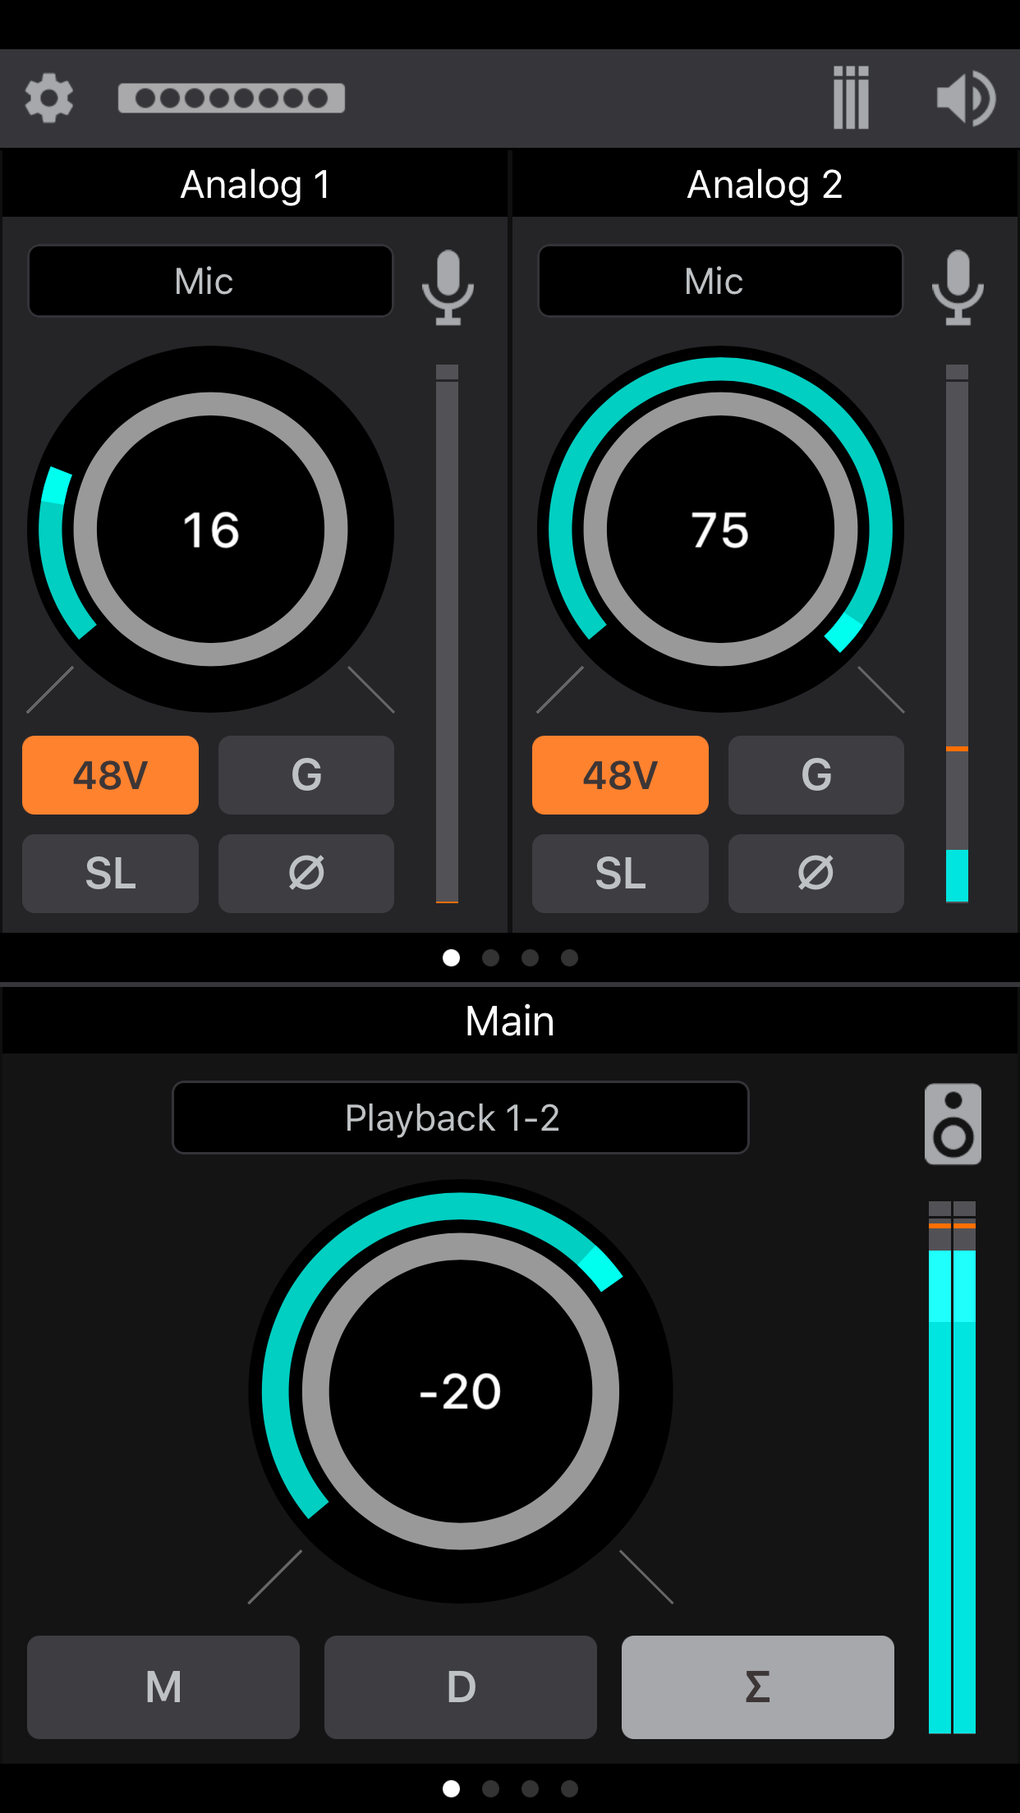Open Analog 1 Mic input type selector
This screenshot has height=1813, width=1020.
tap(210, 281)
